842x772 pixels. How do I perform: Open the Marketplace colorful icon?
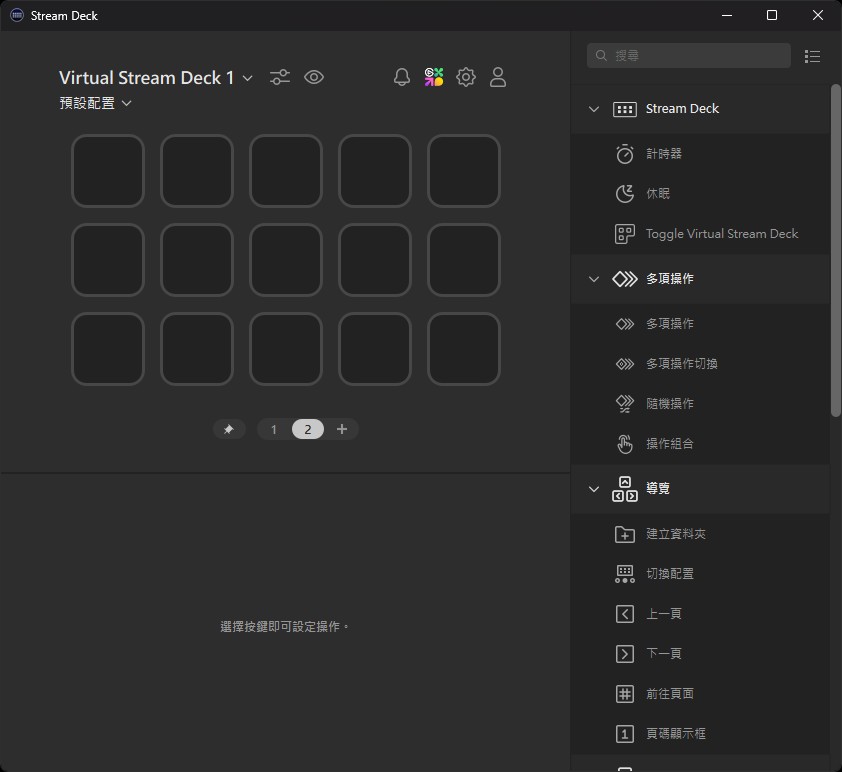(434, 77)
